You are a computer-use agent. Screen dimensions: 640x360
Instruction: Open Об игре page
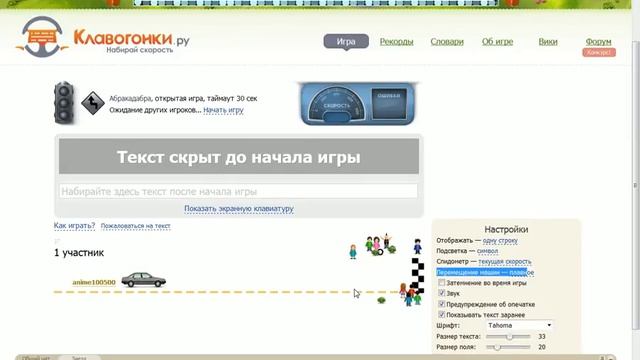(497, 42)
